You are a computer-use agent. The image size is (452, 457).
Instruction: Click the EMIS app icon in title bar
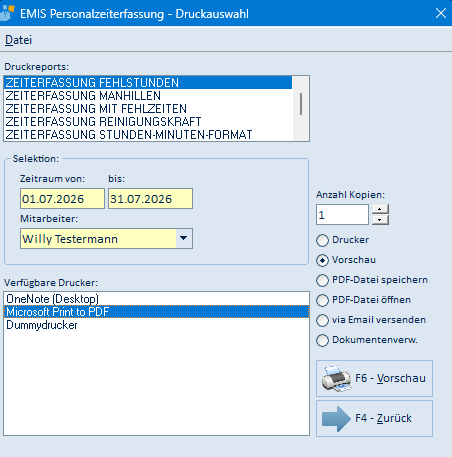[x=7, y=13]
